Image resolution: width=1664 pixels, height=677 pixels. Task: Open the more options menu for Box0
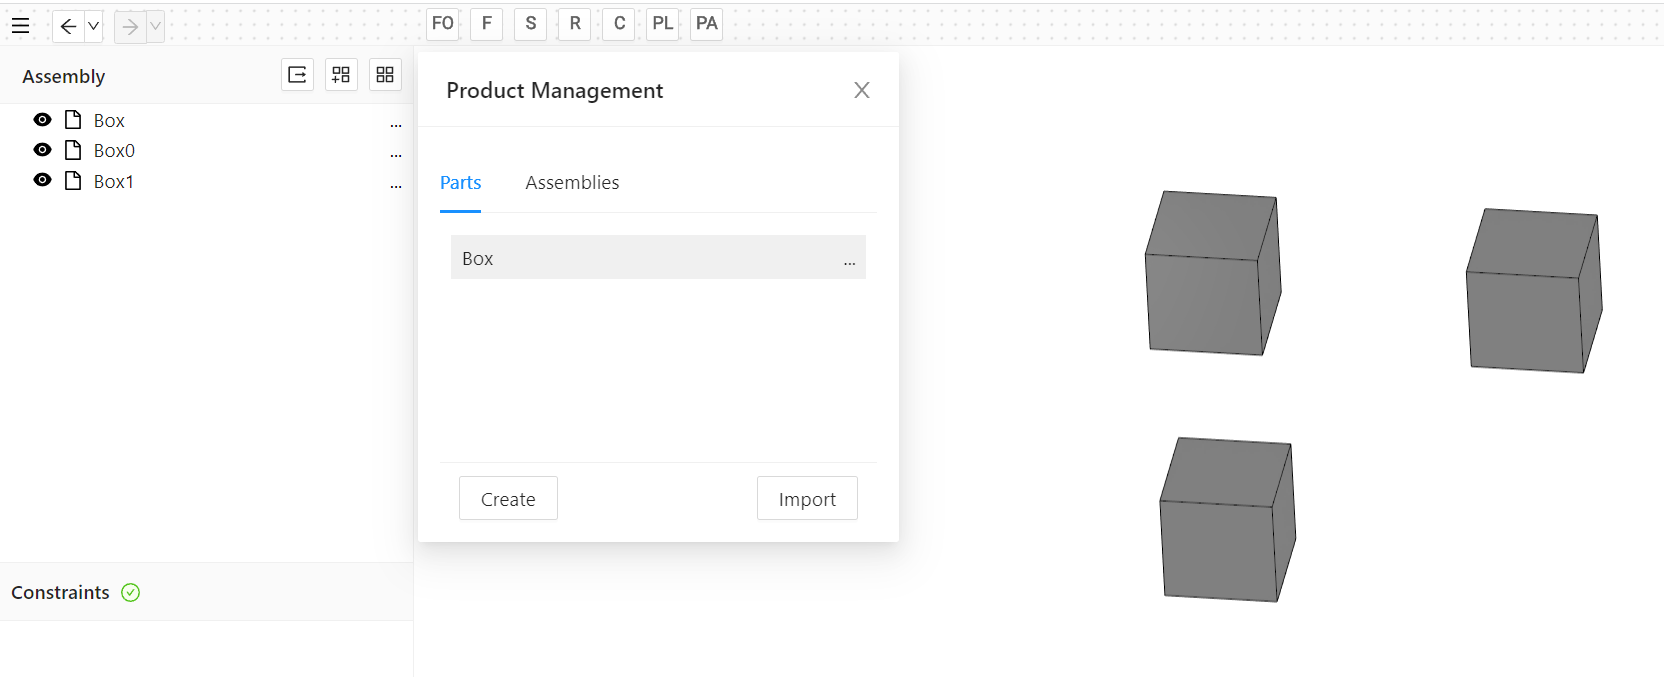click(396, 153)
